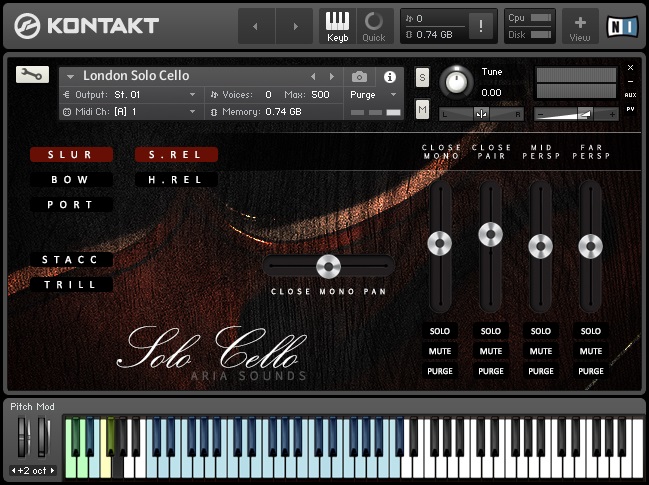The image size is (649, 485).
Task: Open snapshot view with camera icon
Action: [359, 77]
